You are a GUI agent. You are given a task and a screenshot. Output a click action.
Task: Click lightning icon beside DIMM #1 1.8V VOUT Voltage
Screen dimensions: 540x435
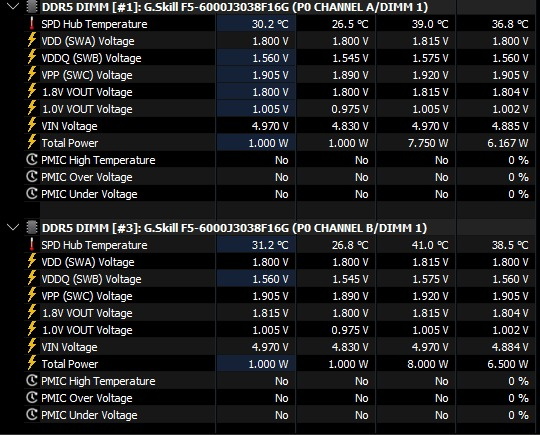click(x=32, y=91)
